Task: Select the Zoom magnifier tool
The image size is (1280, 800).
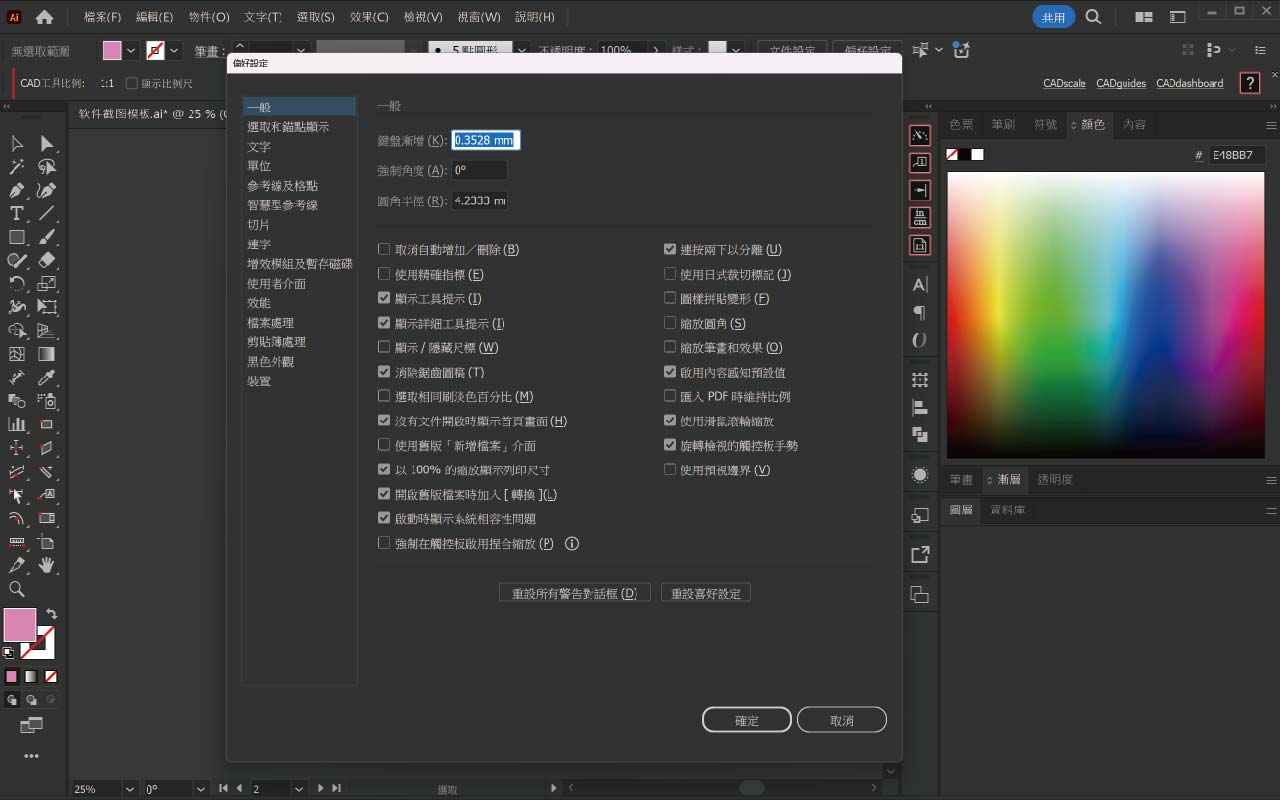Action: (x=17, y=589)
